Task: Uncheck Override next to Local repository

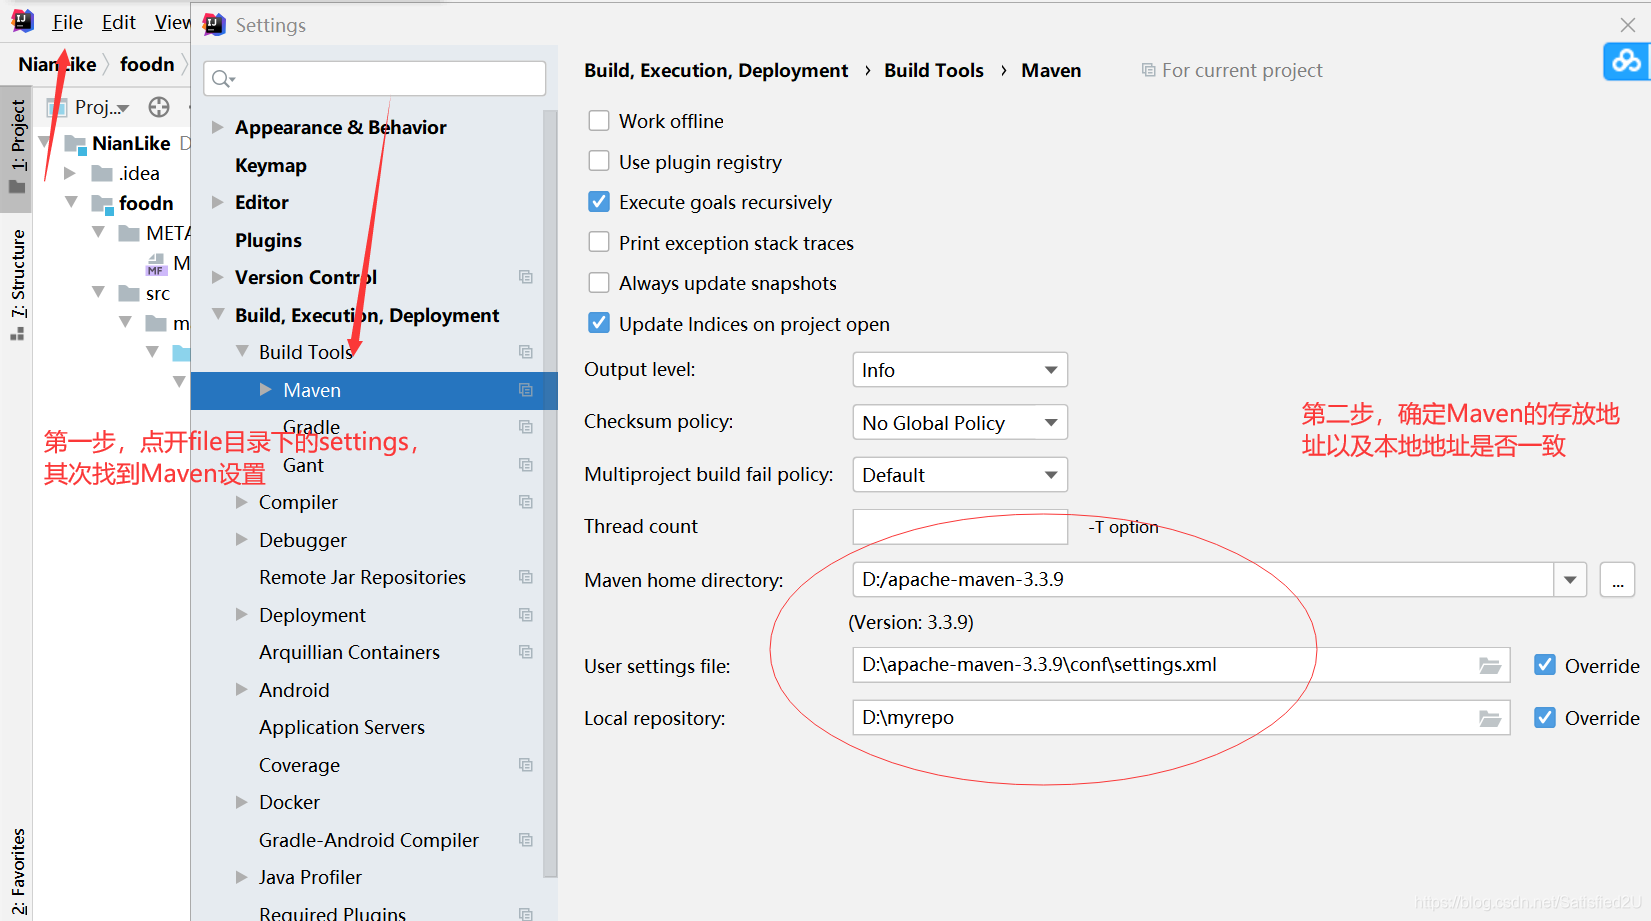Action: coord(1546,717)
